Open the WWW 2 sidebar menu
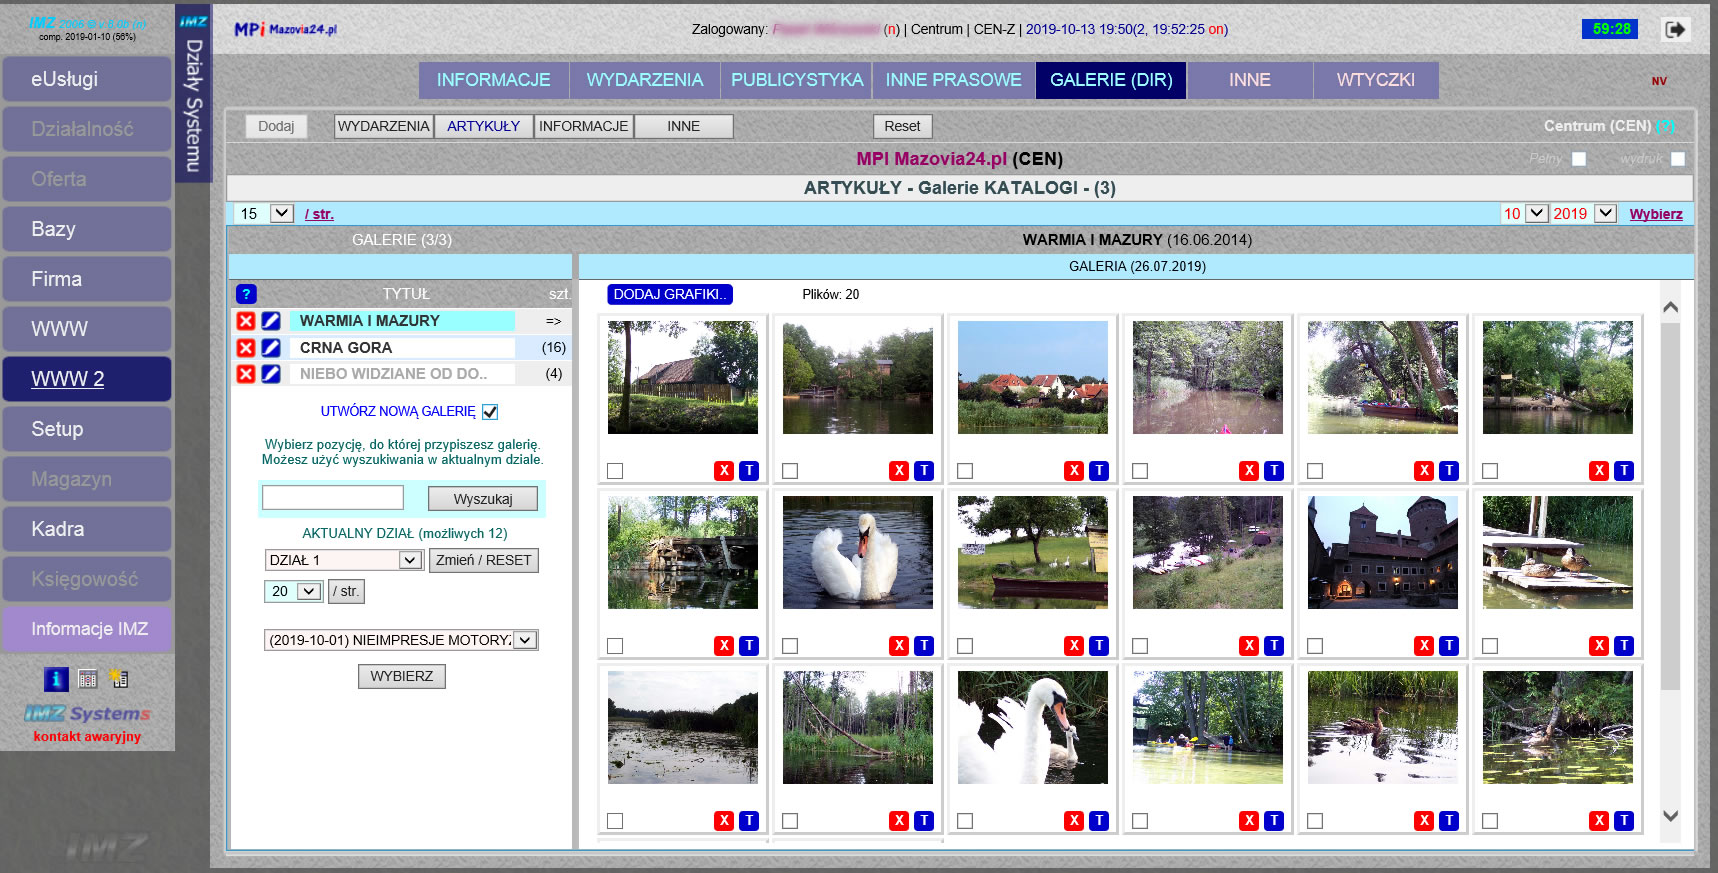Image resolution: width=1718 pixels, height=873 pixels. (x=87, y=379)
